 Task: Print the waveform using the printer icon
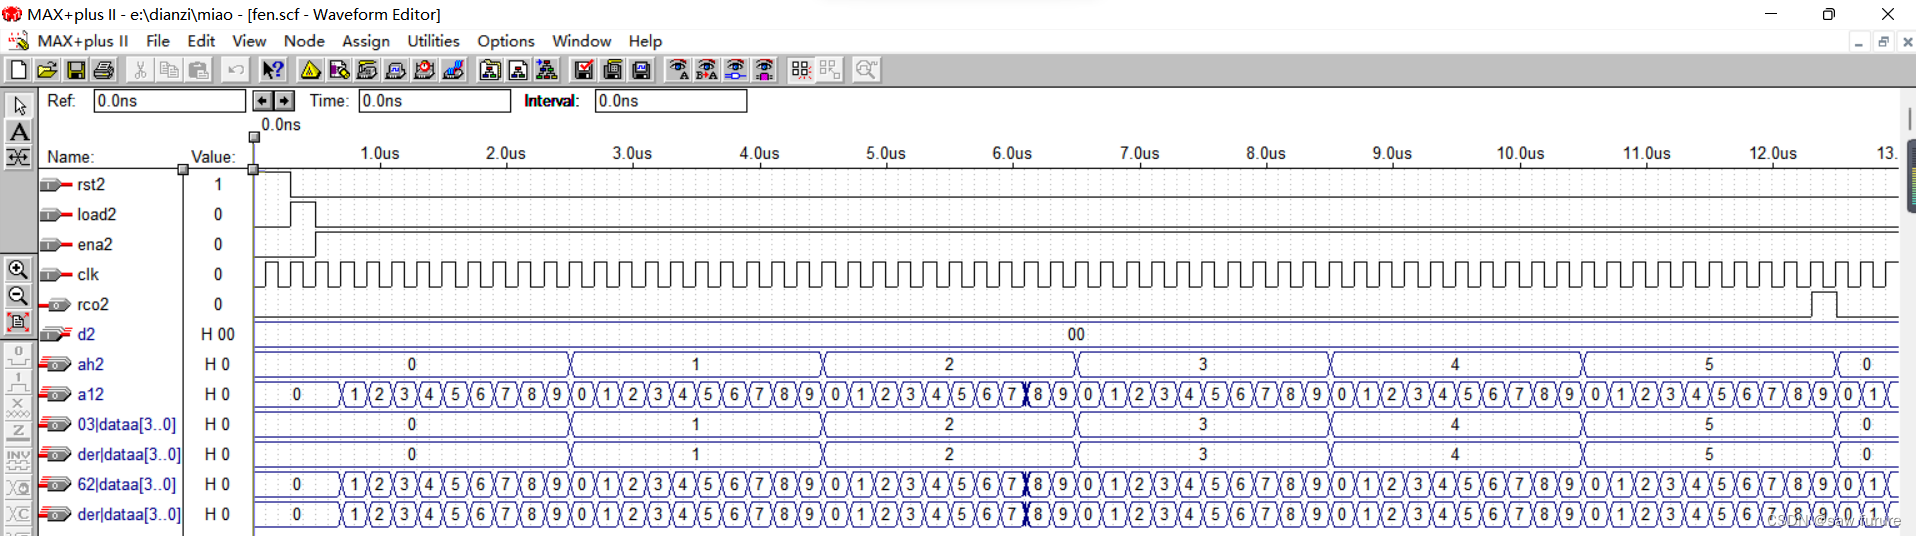tap(104, 70)
